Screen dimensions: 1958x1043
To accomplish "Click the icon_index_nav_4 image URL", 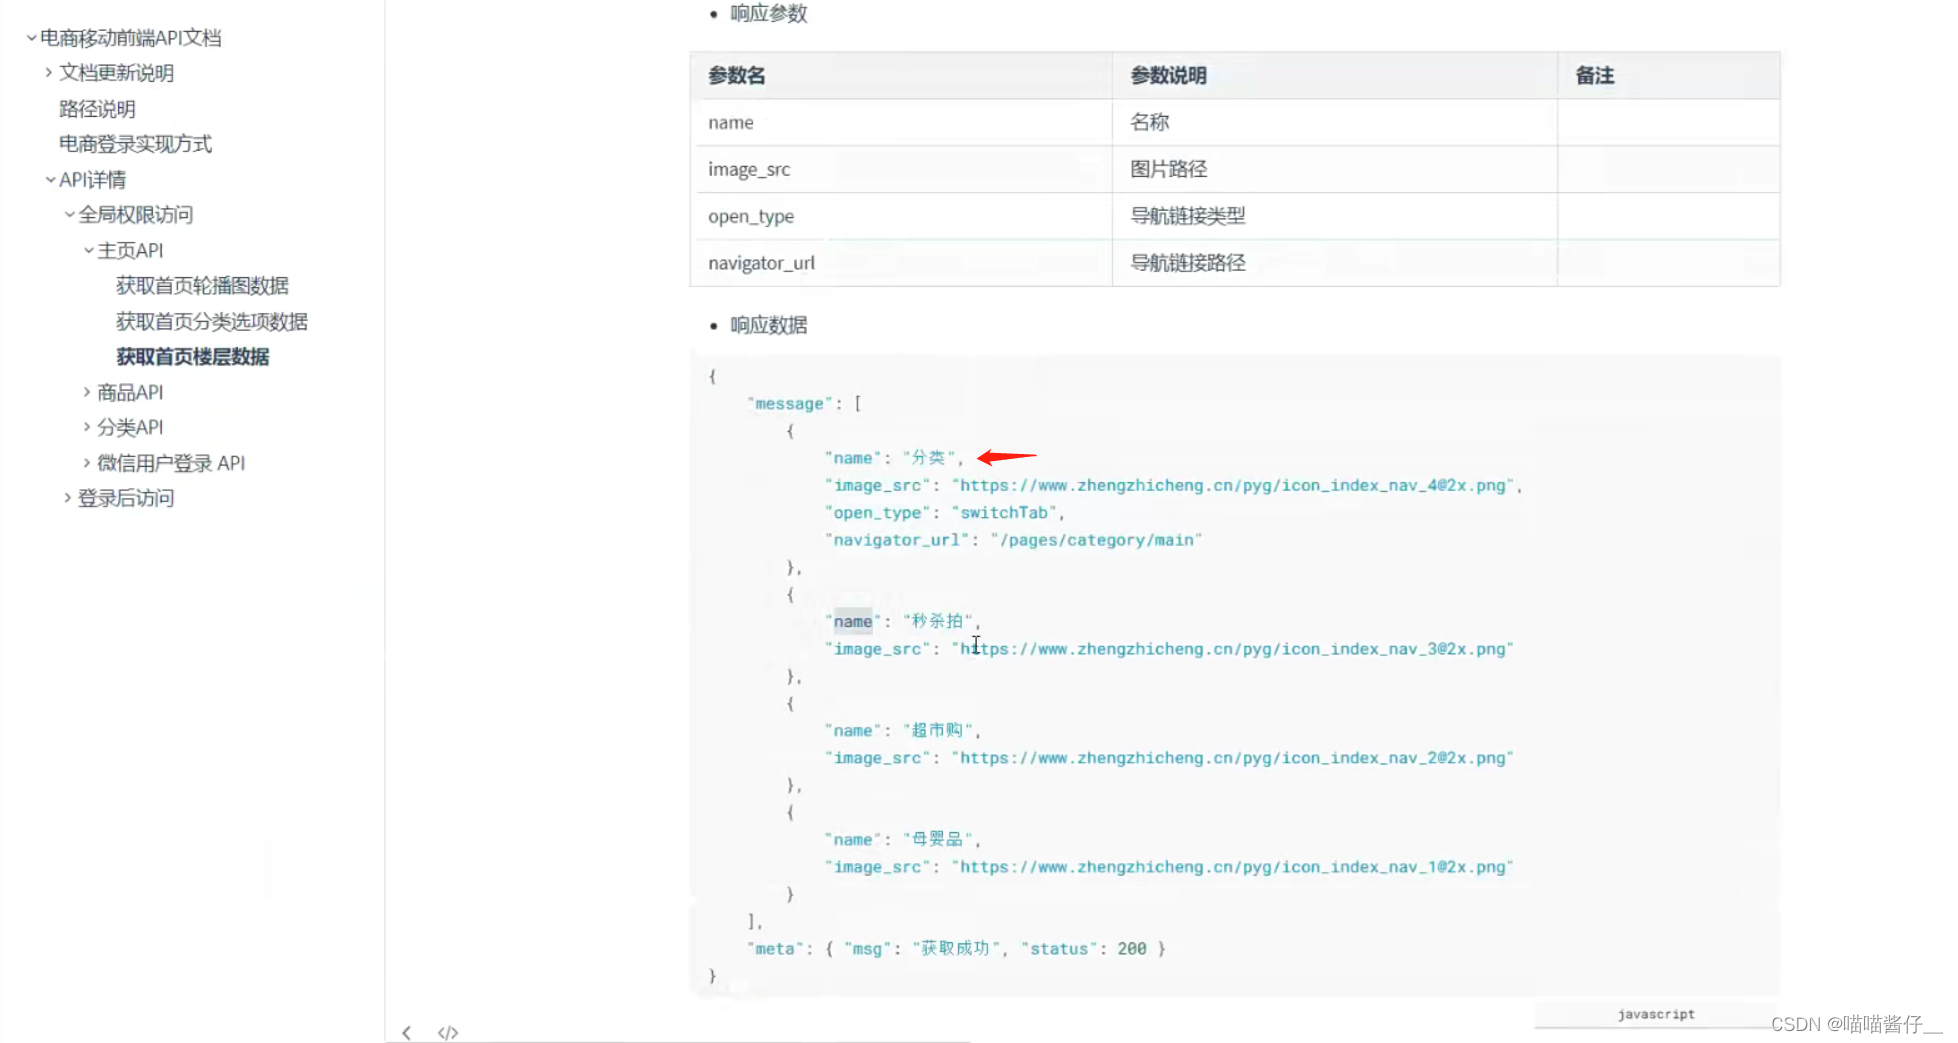I will point(1236,485).
